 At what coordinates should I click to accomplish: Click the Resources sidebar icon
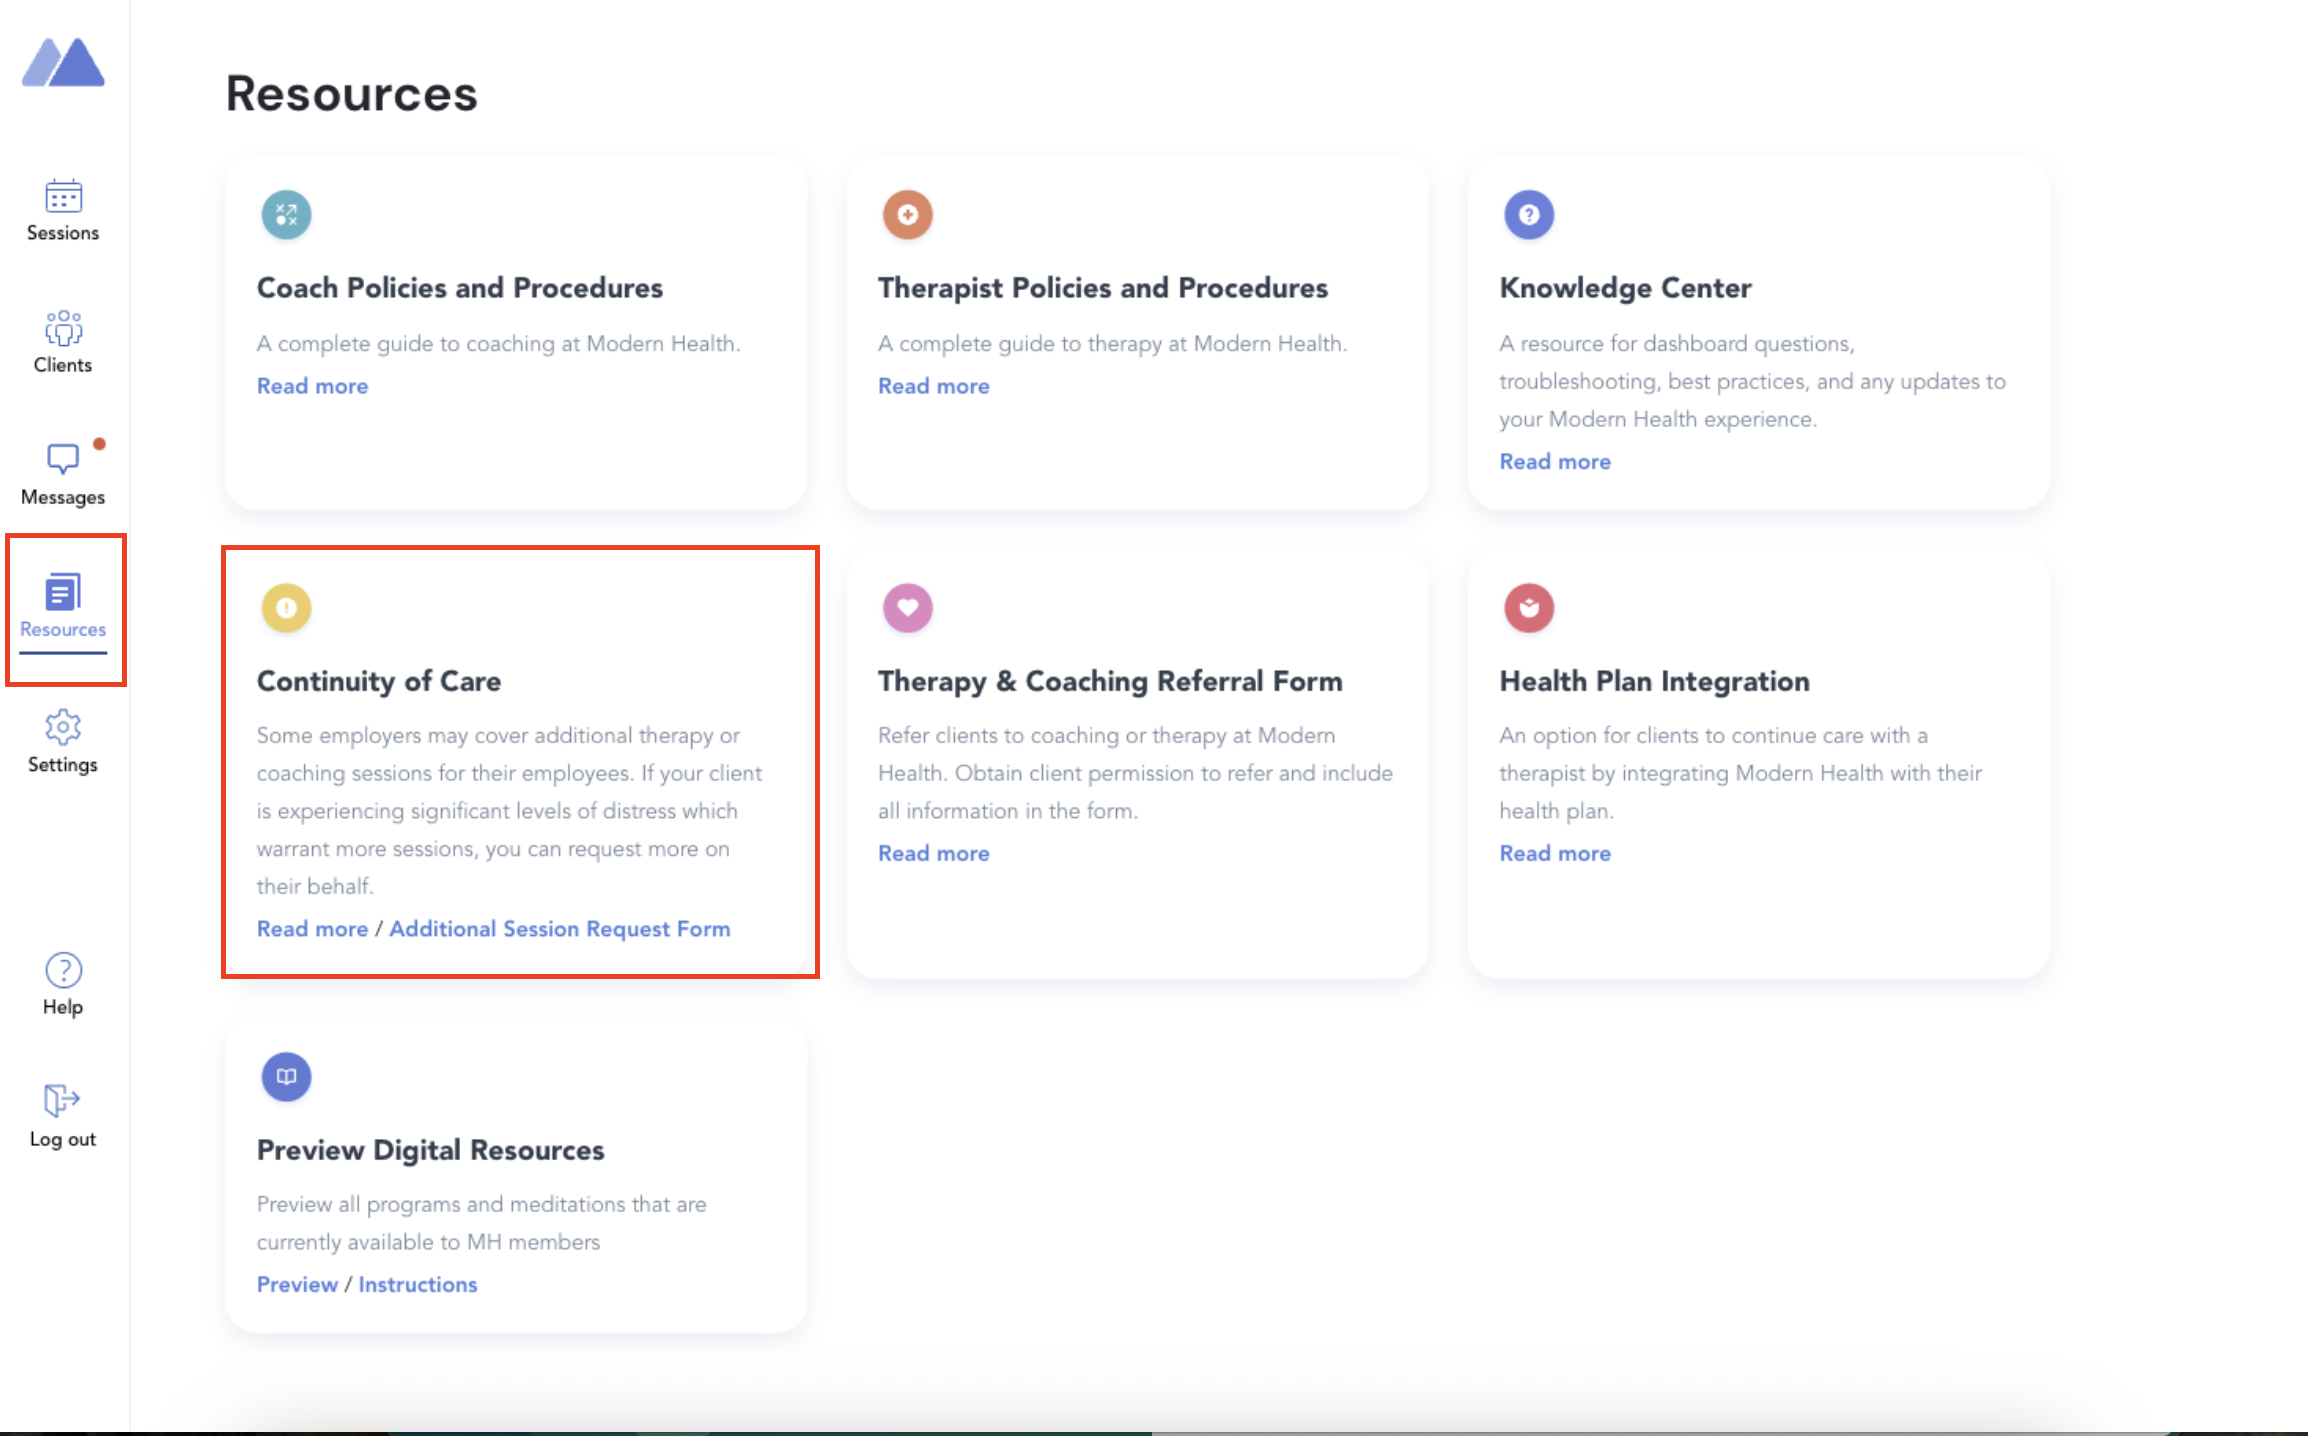[x=62, y=592]
